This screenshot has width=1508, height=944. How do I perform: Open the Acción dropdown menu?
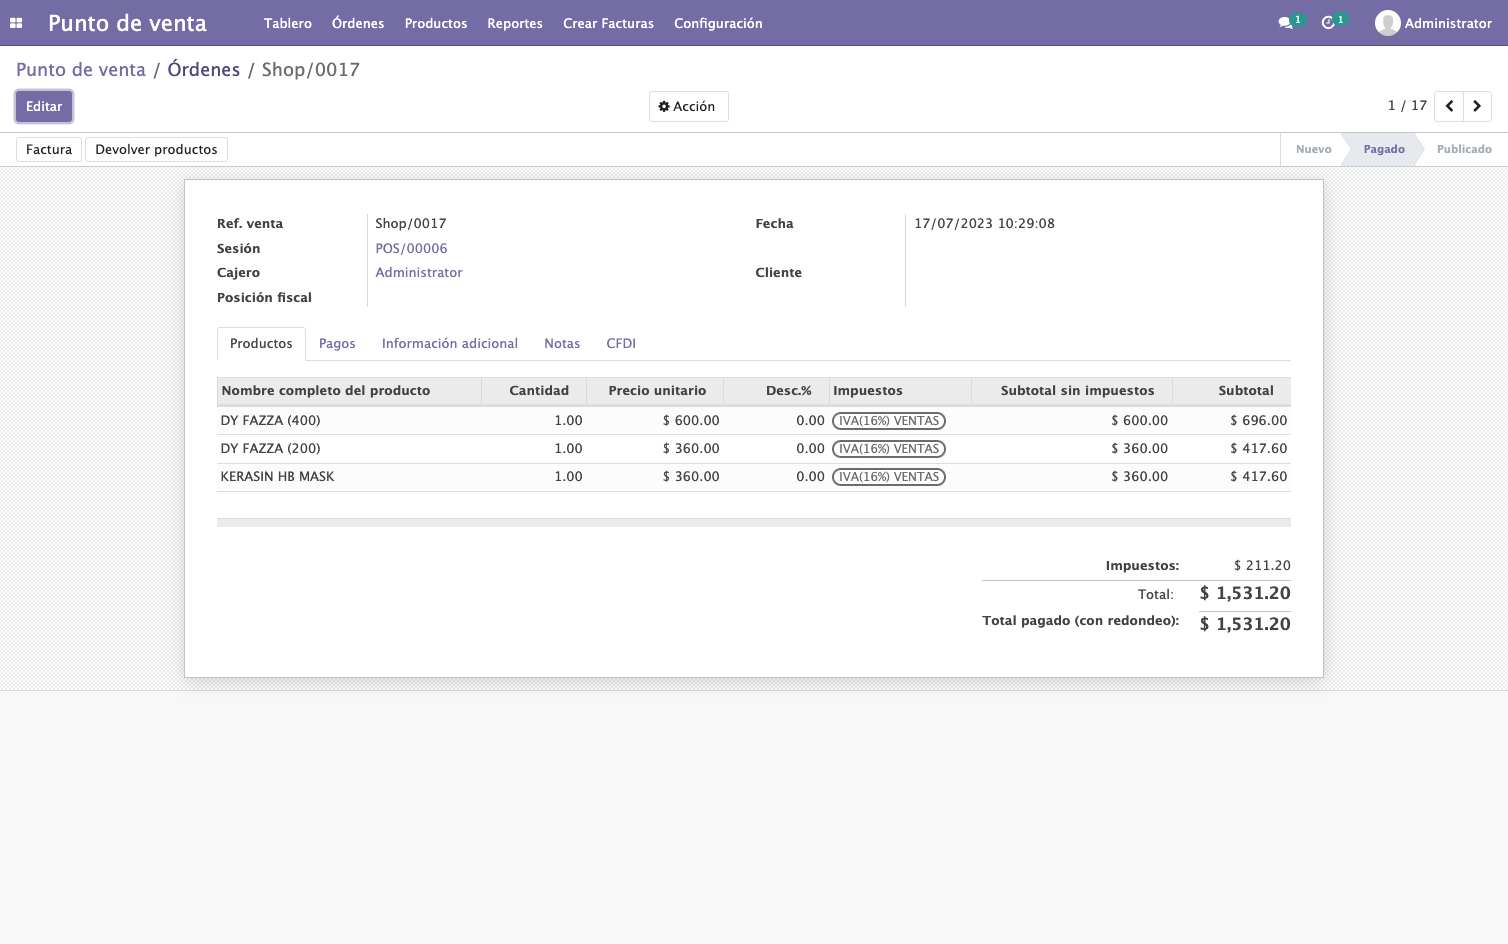click(x=688, y=106)
